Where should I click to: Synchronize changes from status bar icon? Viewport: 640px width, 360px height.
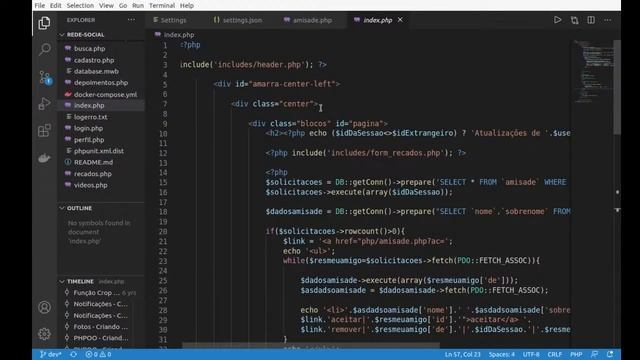pyautogui.click(x=73, y=354)
